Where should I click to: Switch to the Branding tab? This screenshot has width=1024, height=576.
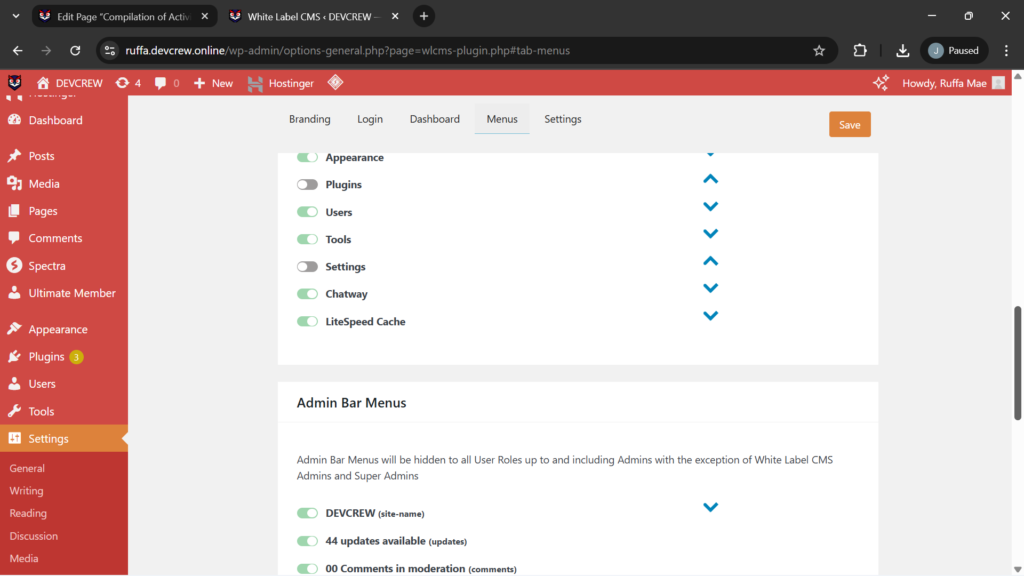[x=309, y=119]
